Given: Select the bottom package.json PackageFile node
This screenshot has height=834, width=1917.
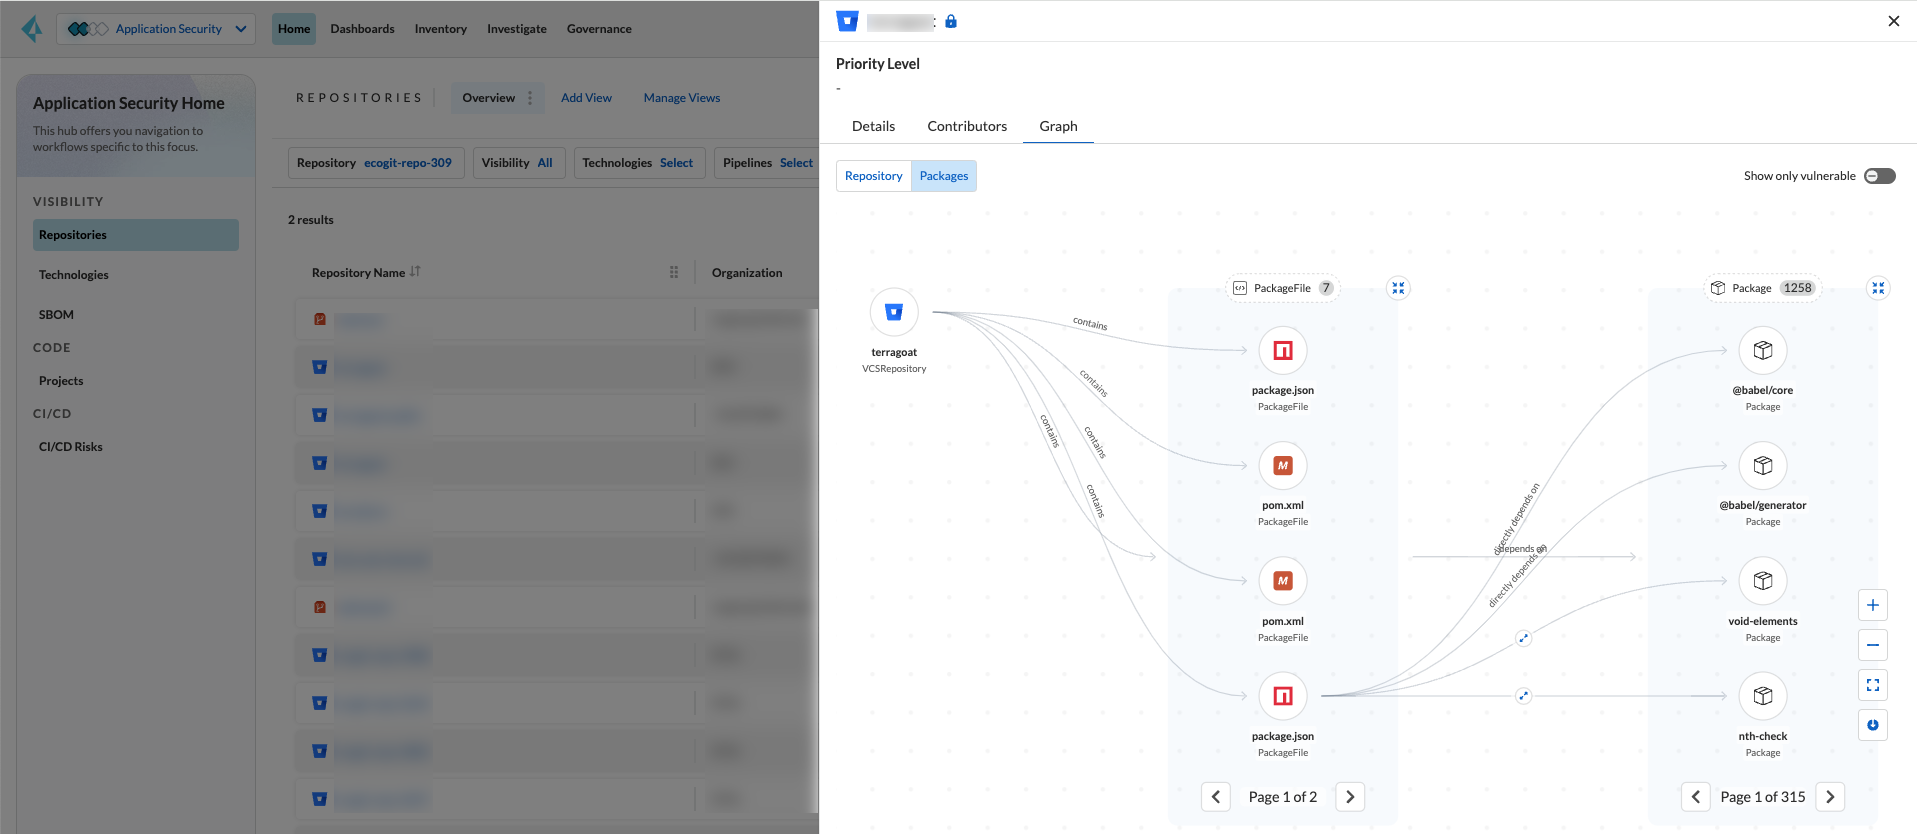Looking at the screenshot, I should (1283, 696).
